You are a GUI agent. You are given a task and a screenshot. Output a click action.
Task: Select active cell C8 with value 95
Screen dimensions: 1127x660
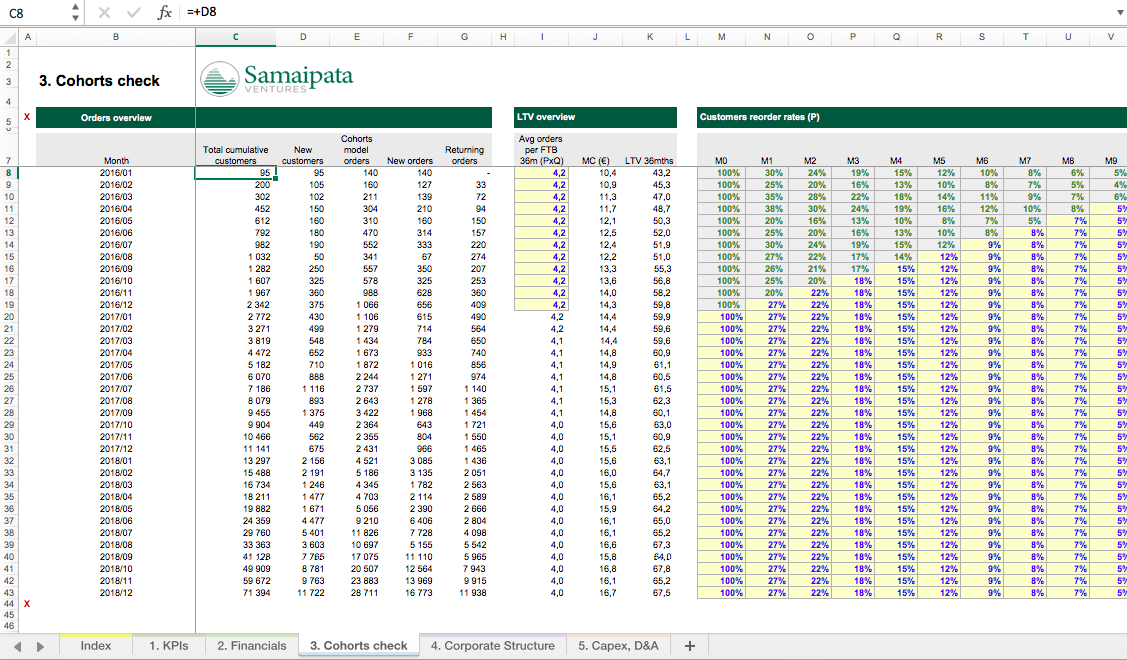236,173
